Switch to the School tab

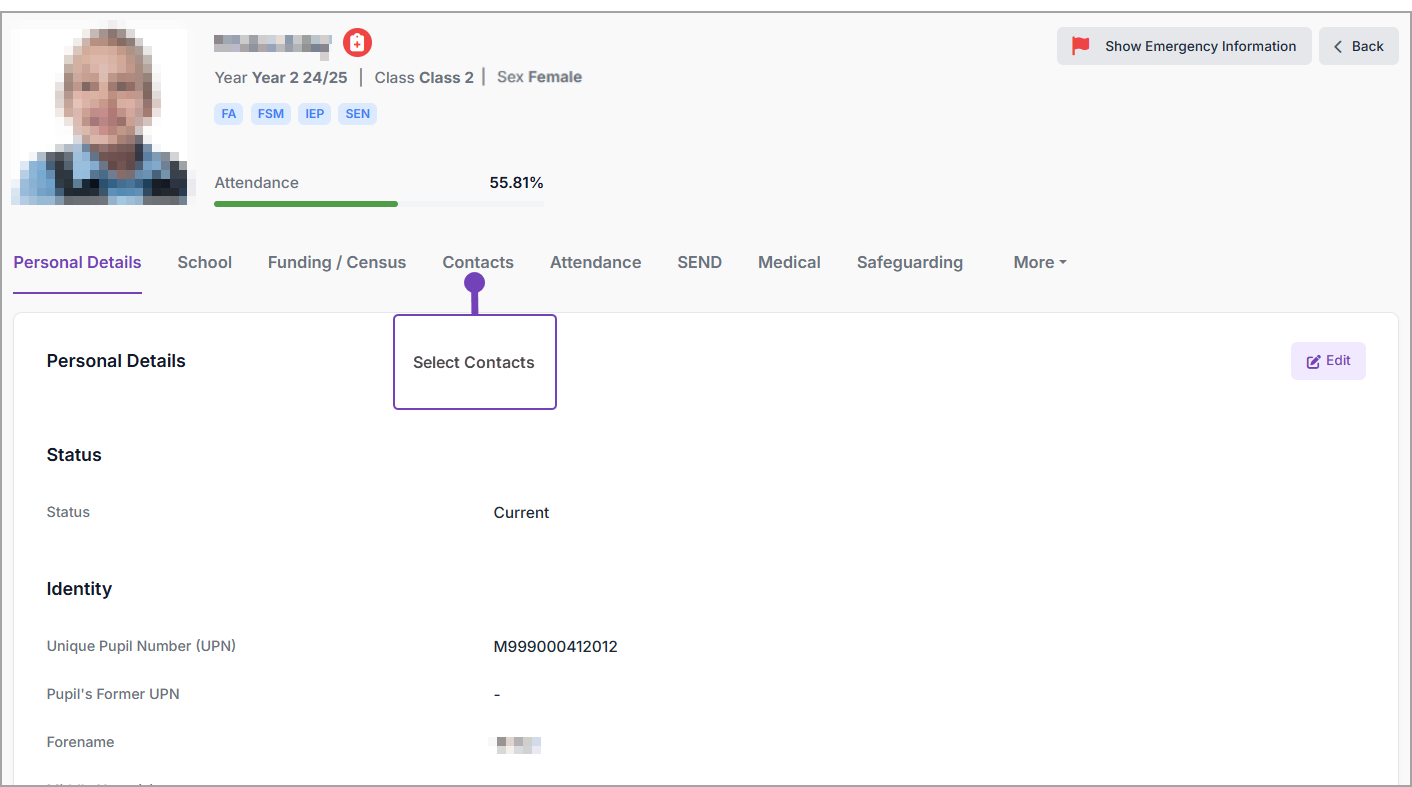pyautogui.click(x=204, y=262)
